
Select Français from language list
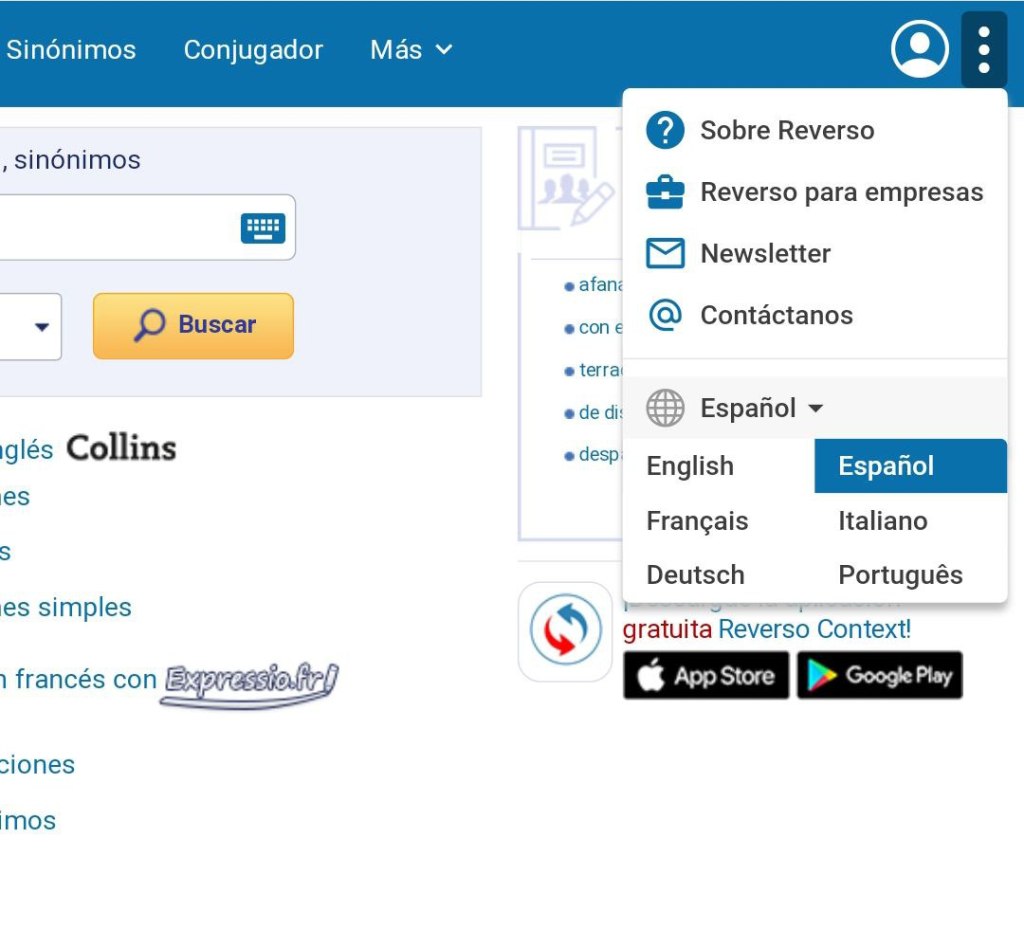[x=697, y=521]
